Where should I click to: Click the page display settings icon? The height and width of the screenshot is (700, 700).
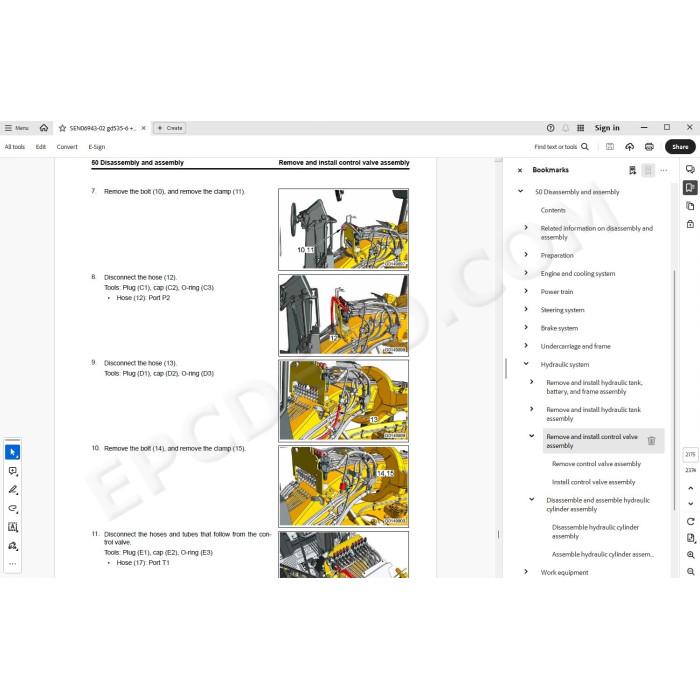click(x=690, y=538)
